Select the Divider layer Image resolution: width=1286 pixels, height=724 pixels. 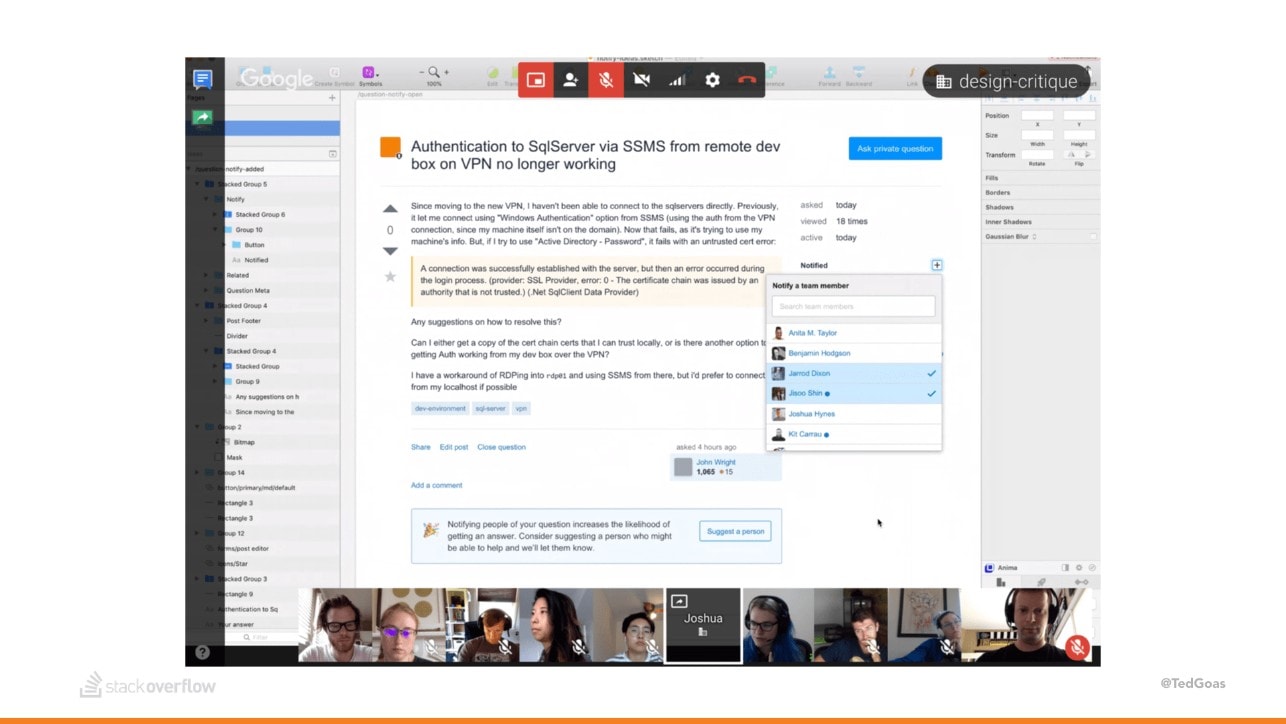point(237,336)
